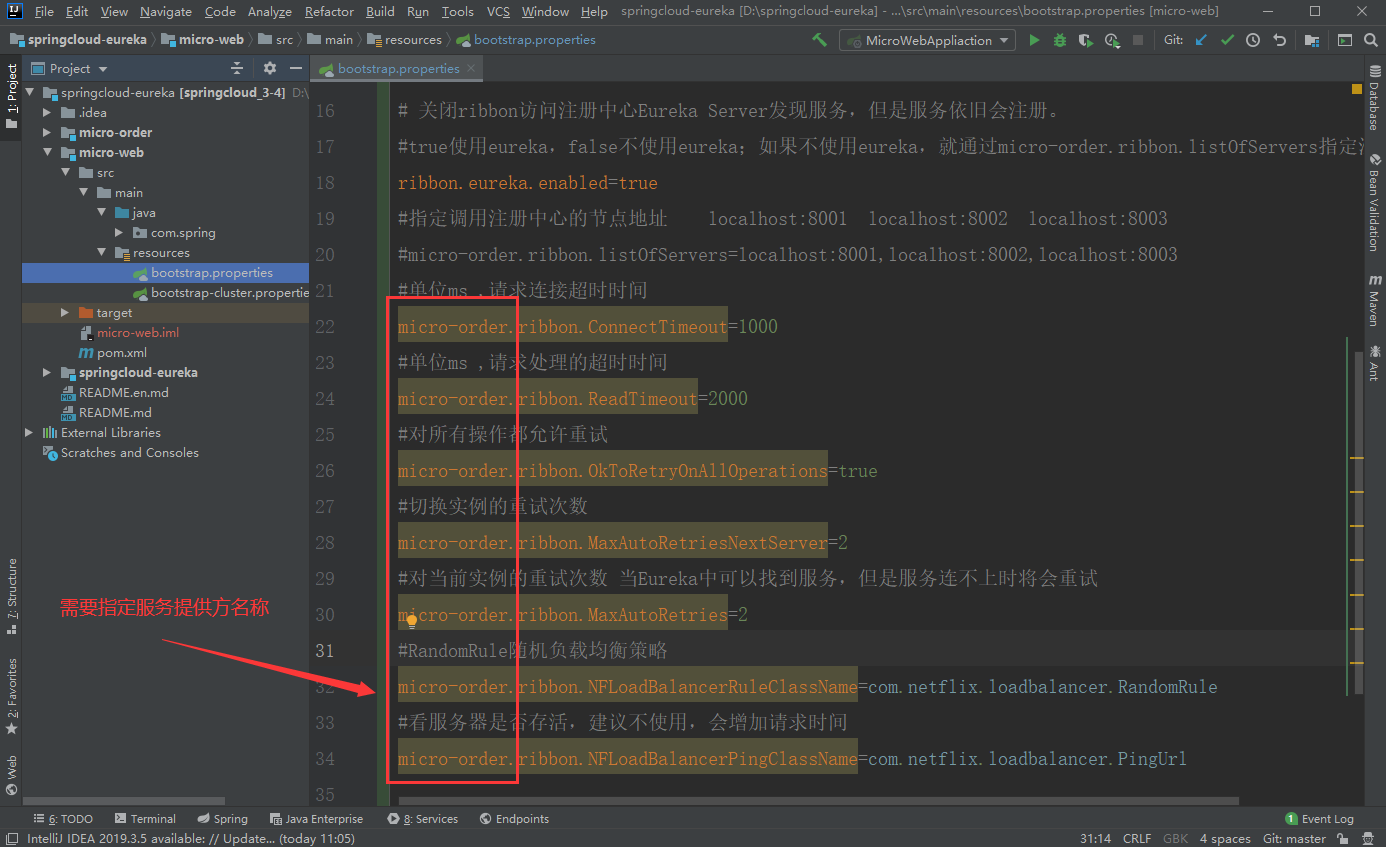Commit changes with the green checkmark icon
Image resolution: width=1386 pixels, height=847 pixels.
point(1227,41)
